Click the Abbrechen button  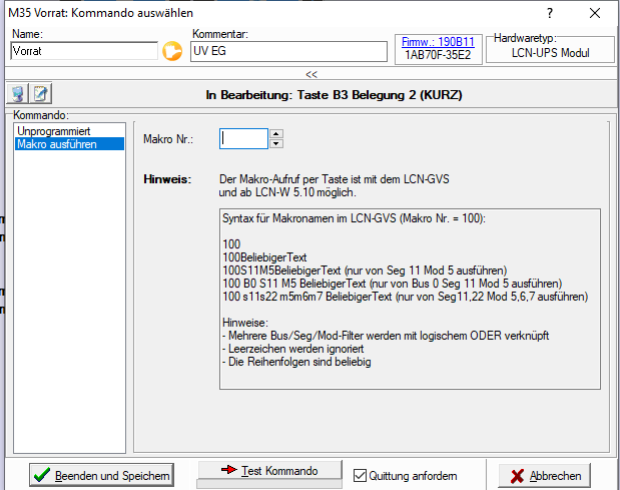545,476
